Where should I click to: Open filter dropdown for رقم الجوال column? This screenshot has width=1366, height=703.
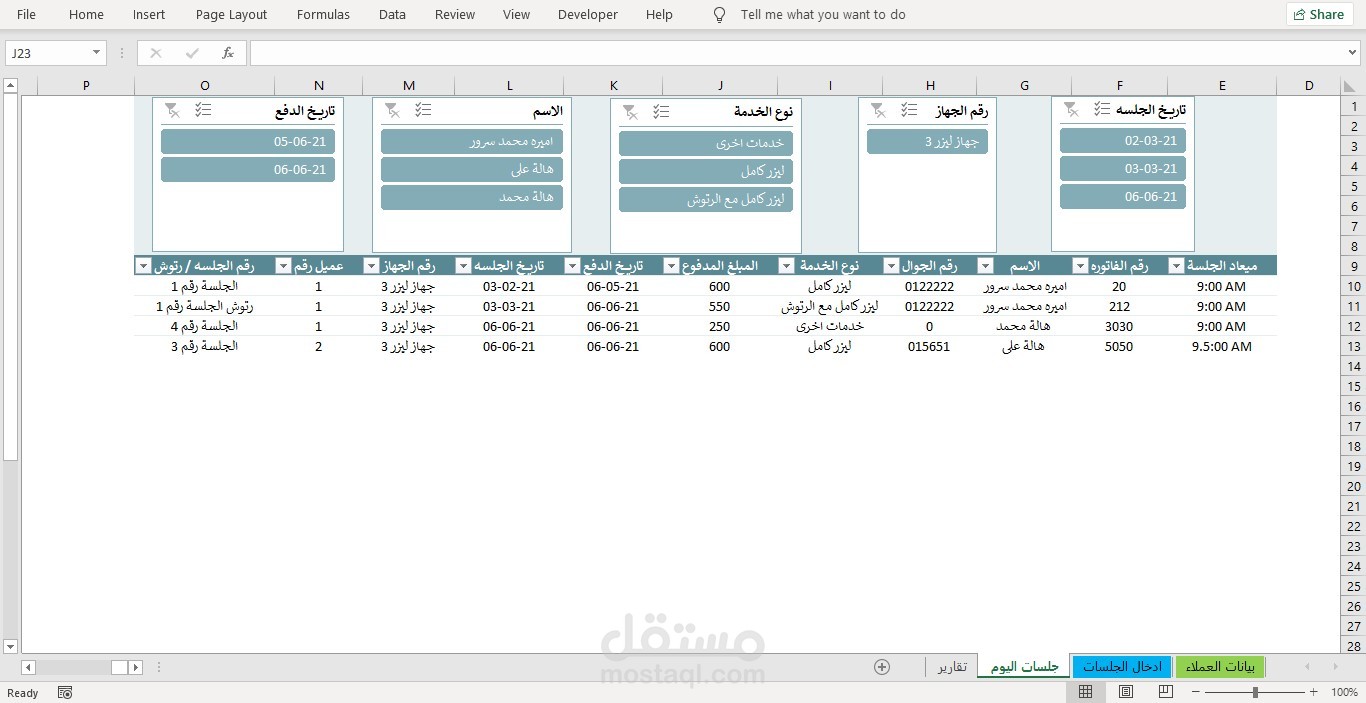tap(891, 266)
